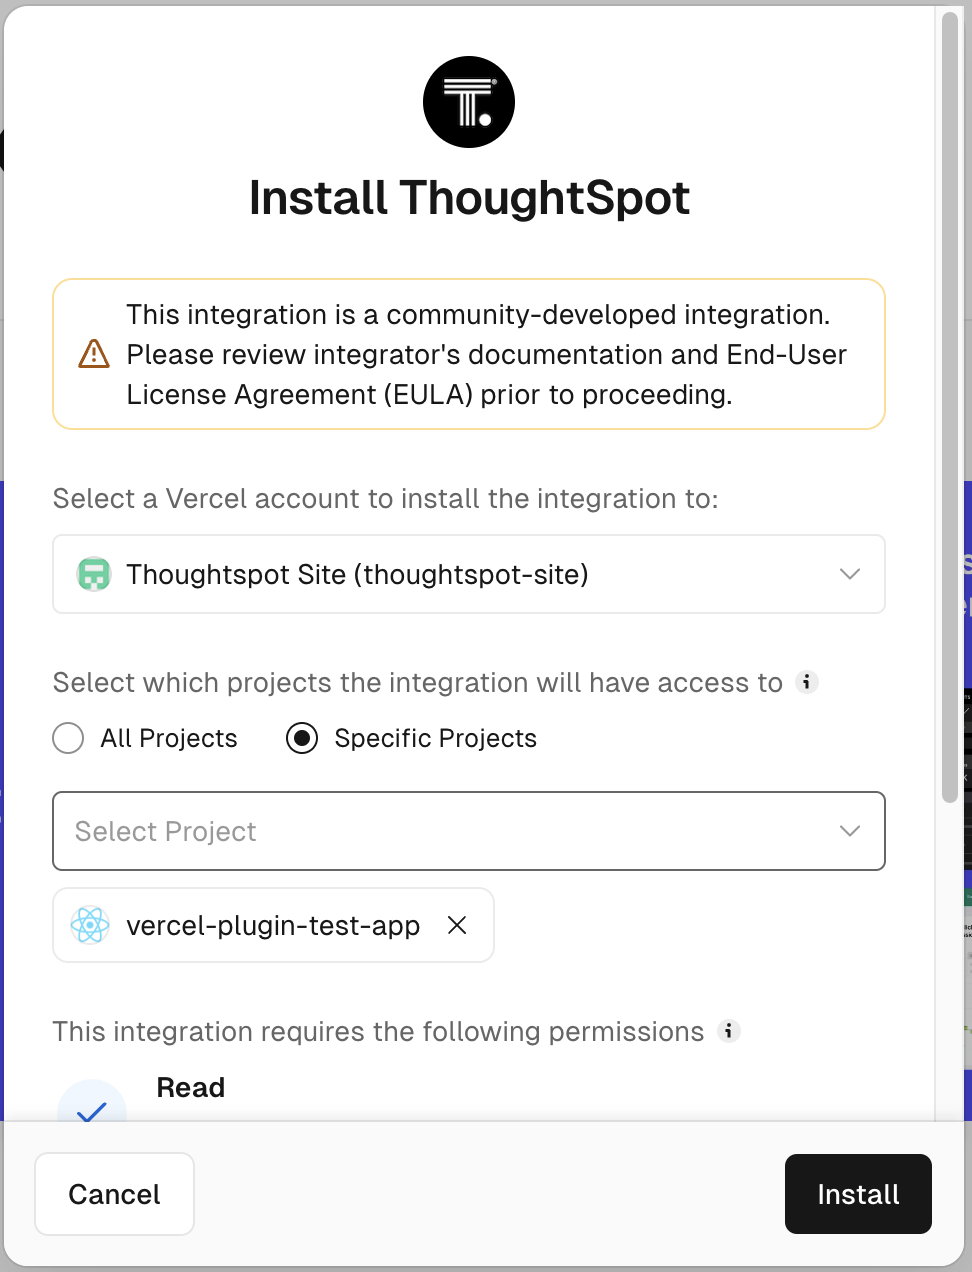Click the Install ThoughtSpot heading

click(469, 198)
